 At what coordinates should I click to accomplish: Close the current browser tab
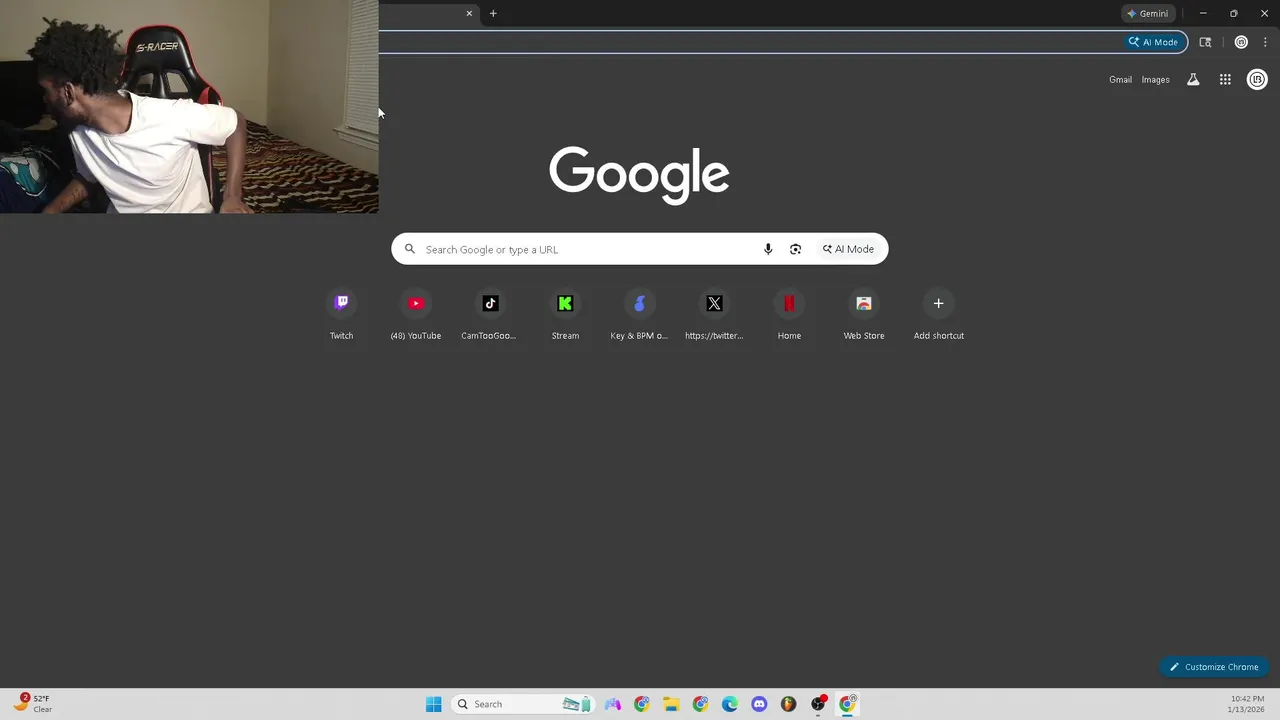tap(469, 13)
